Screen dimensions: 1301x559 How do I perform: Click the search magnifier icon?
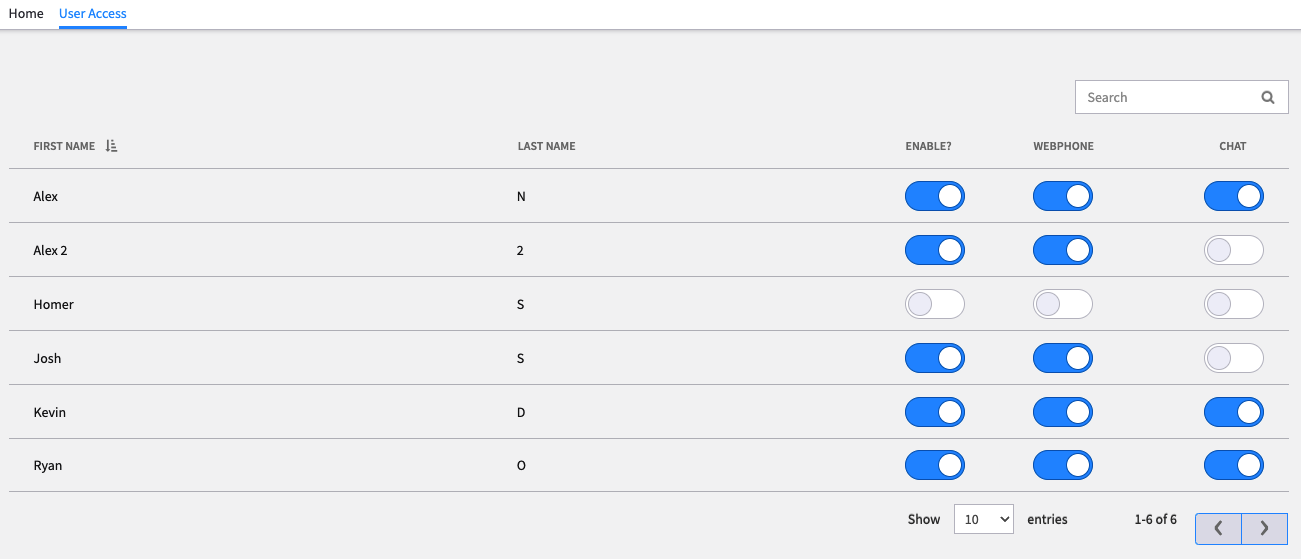pos(1268,98)
